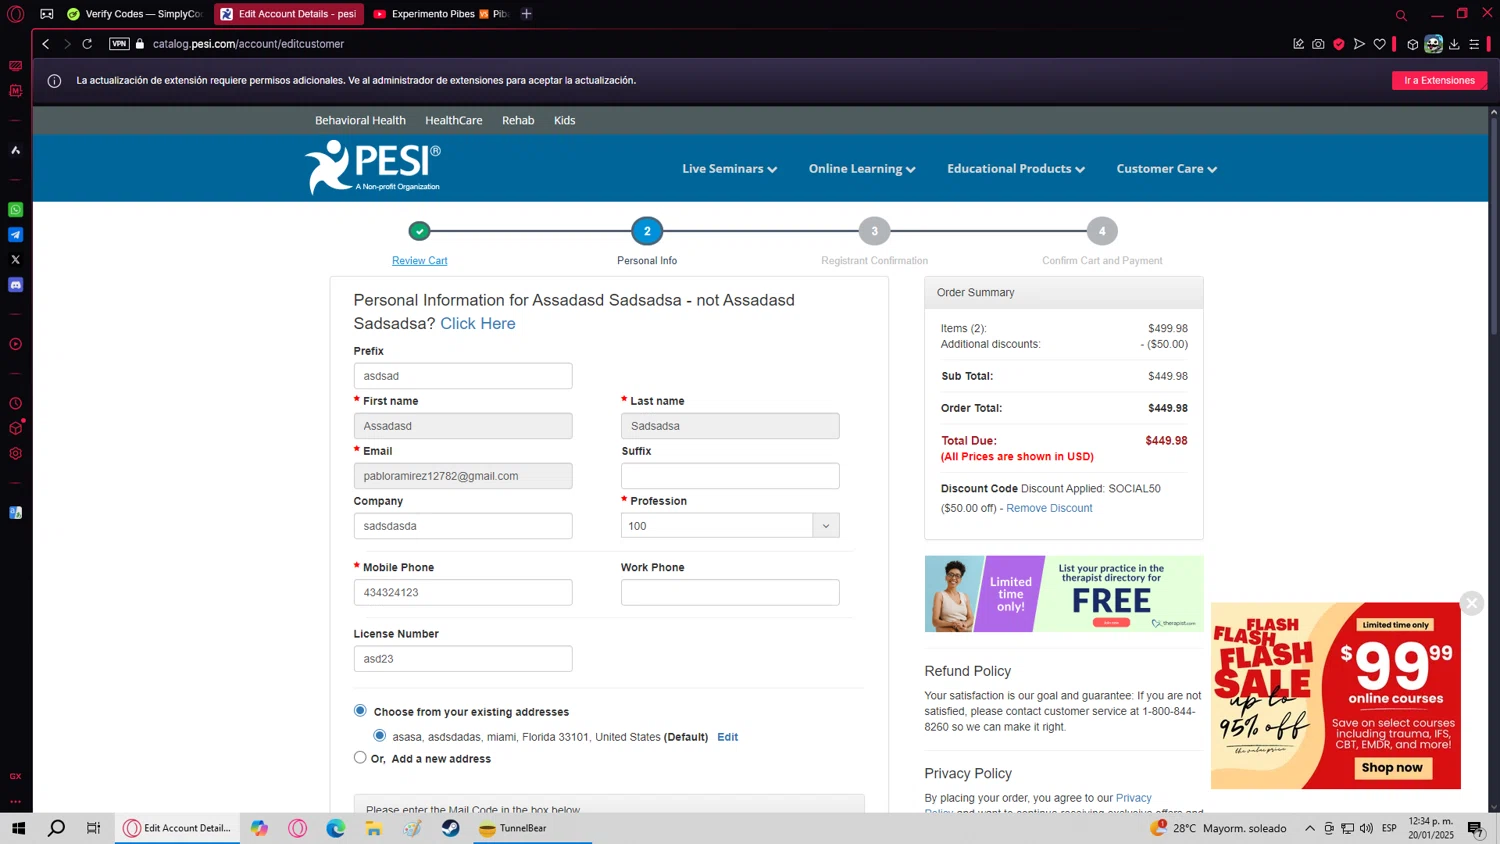Bookmark page with the heart icon
The image size is (1500, 844).
(x=1380, y=44)
